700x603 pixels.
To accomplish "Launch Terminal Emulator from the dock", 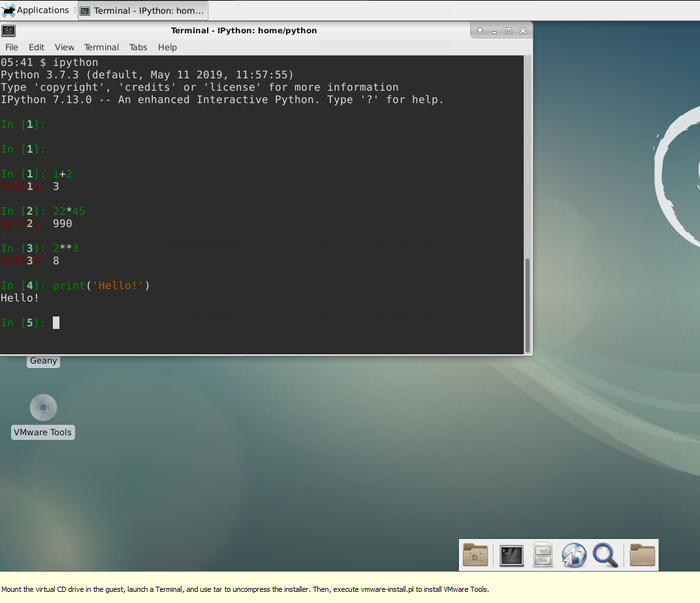I will point(512,555).
